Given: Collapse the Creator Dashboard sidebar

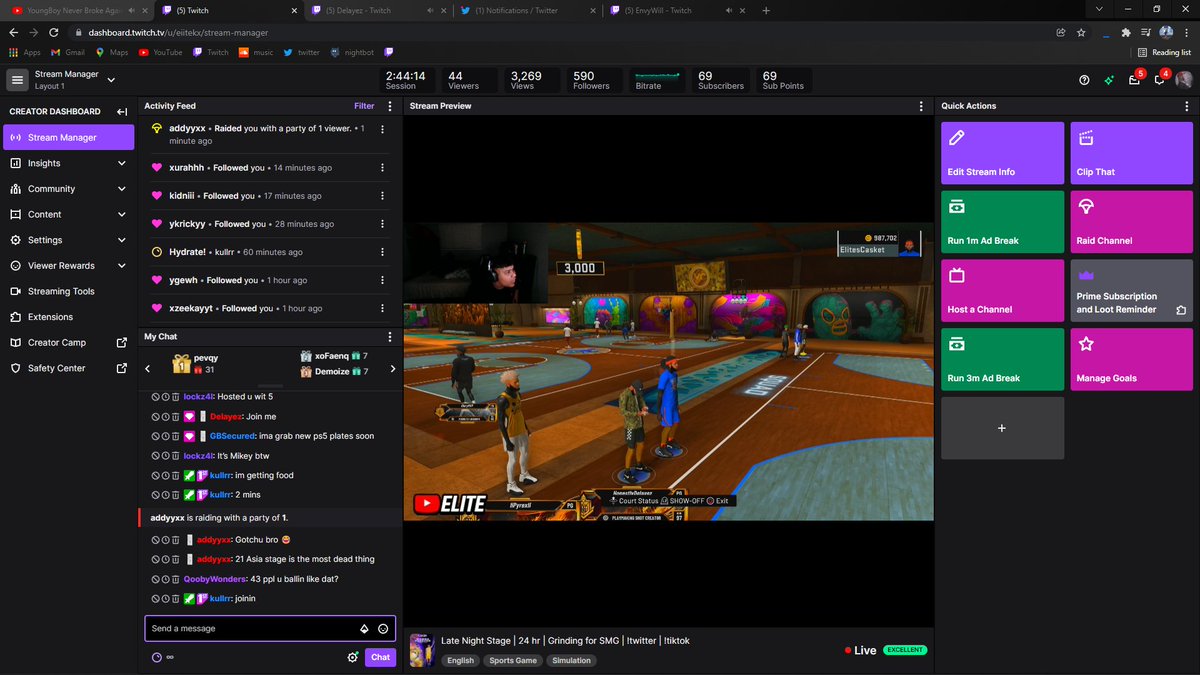Looking at the screenshot, I should pyautogui.click(x=122, y=111).
